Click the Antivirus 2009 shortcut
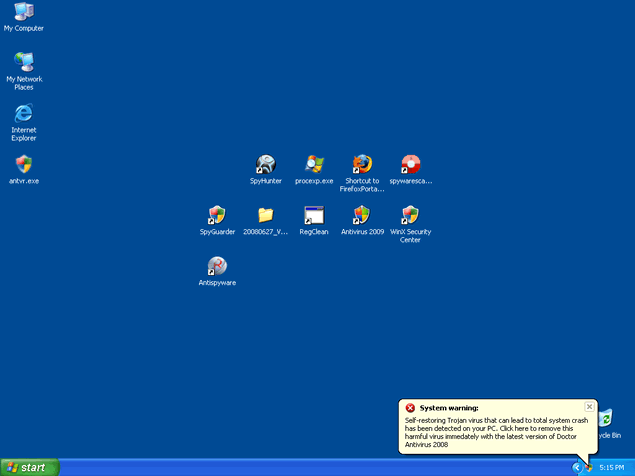 (362, 215)
